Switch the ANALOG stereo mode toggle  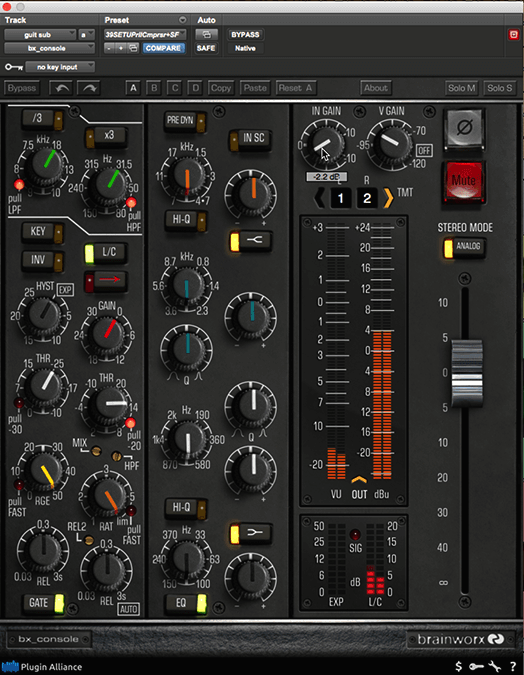click(x=464, y=248)
